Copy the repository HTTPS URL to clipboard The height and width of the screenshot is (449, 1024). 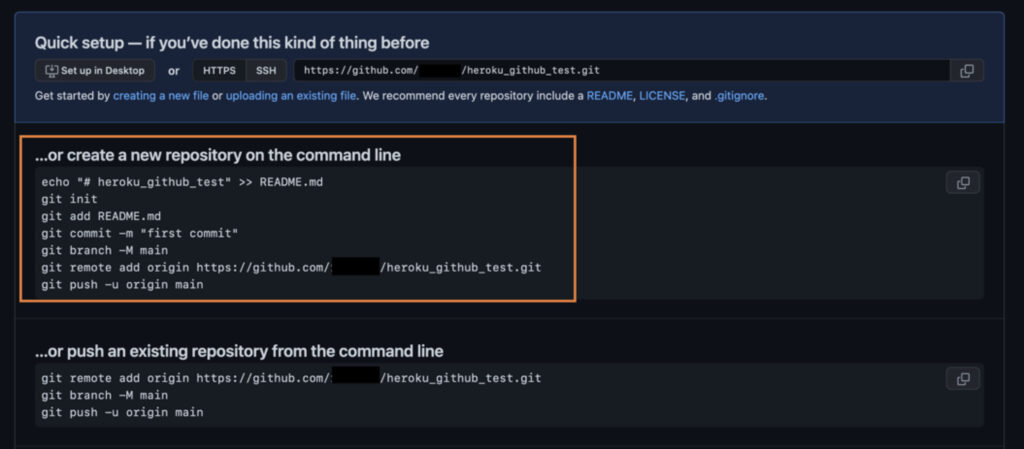click(967, 70)
